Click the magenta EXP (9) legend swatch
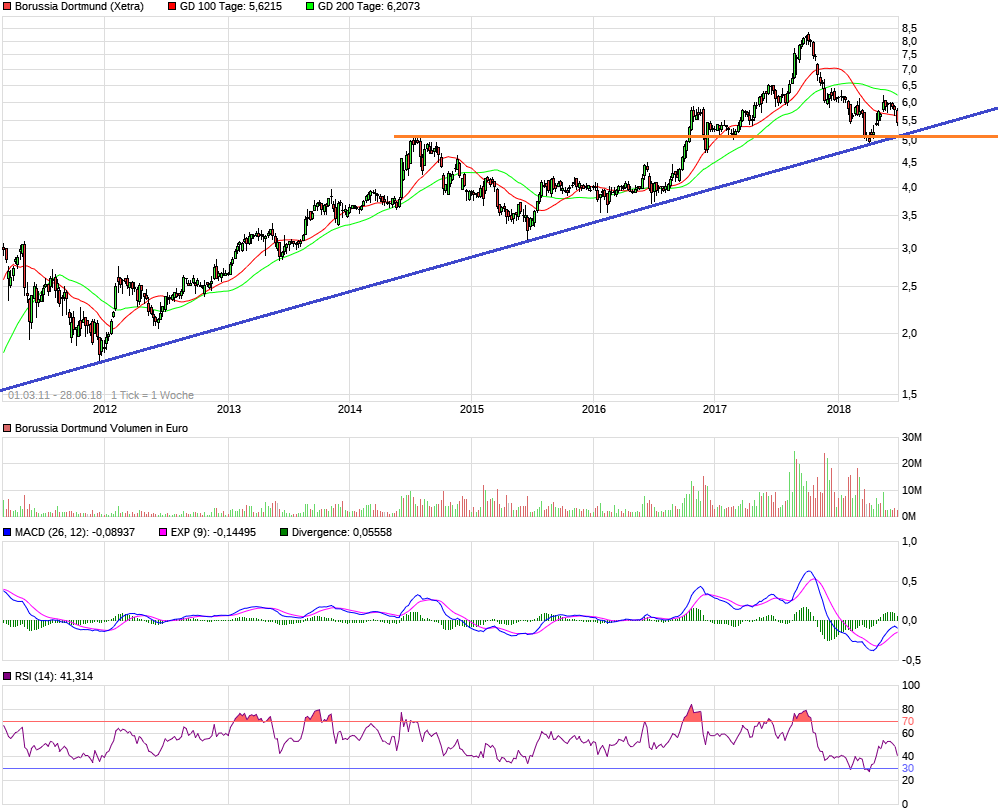The width and height of the screenshot is (998, 812). [x=164, y=532]
